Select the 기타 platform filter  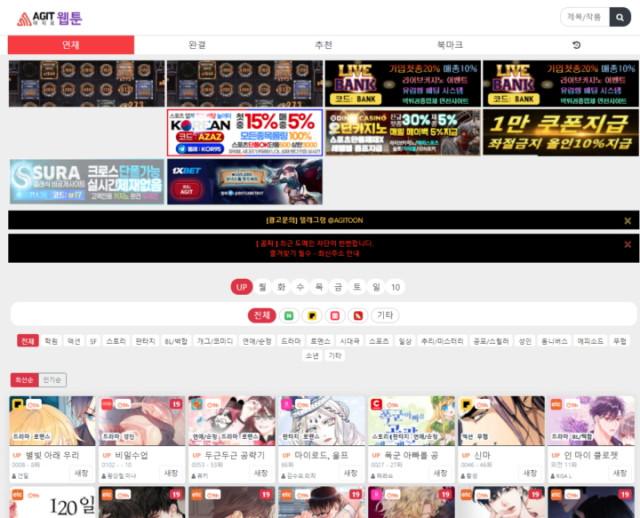[x=385, y=316]
